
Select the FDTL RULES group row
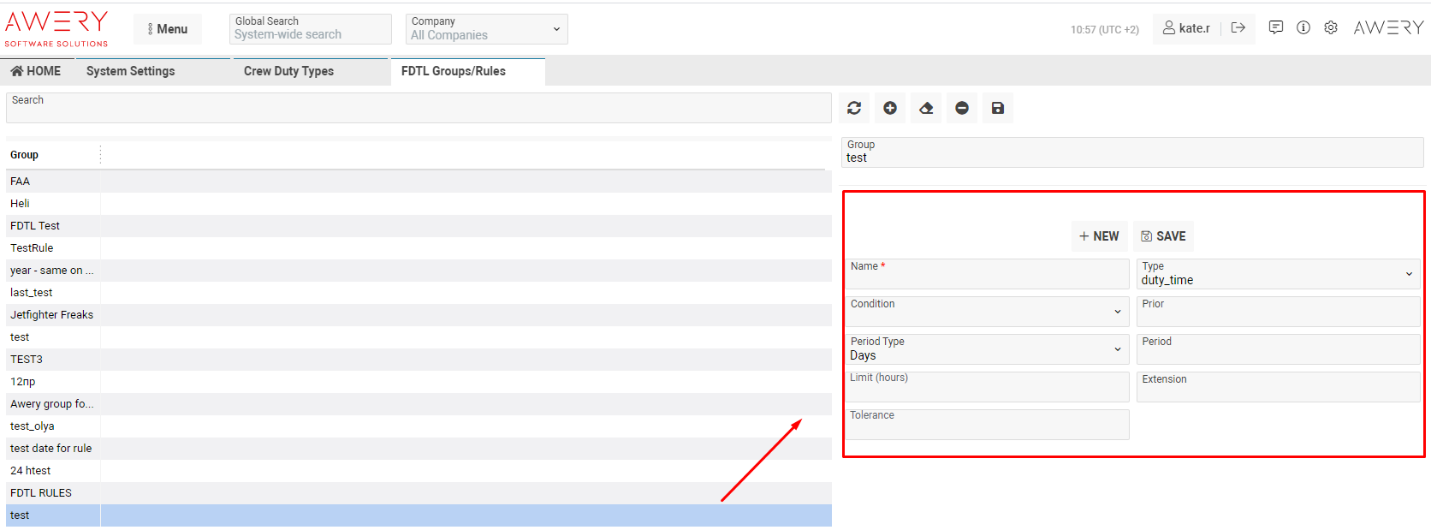click(418, 493)
